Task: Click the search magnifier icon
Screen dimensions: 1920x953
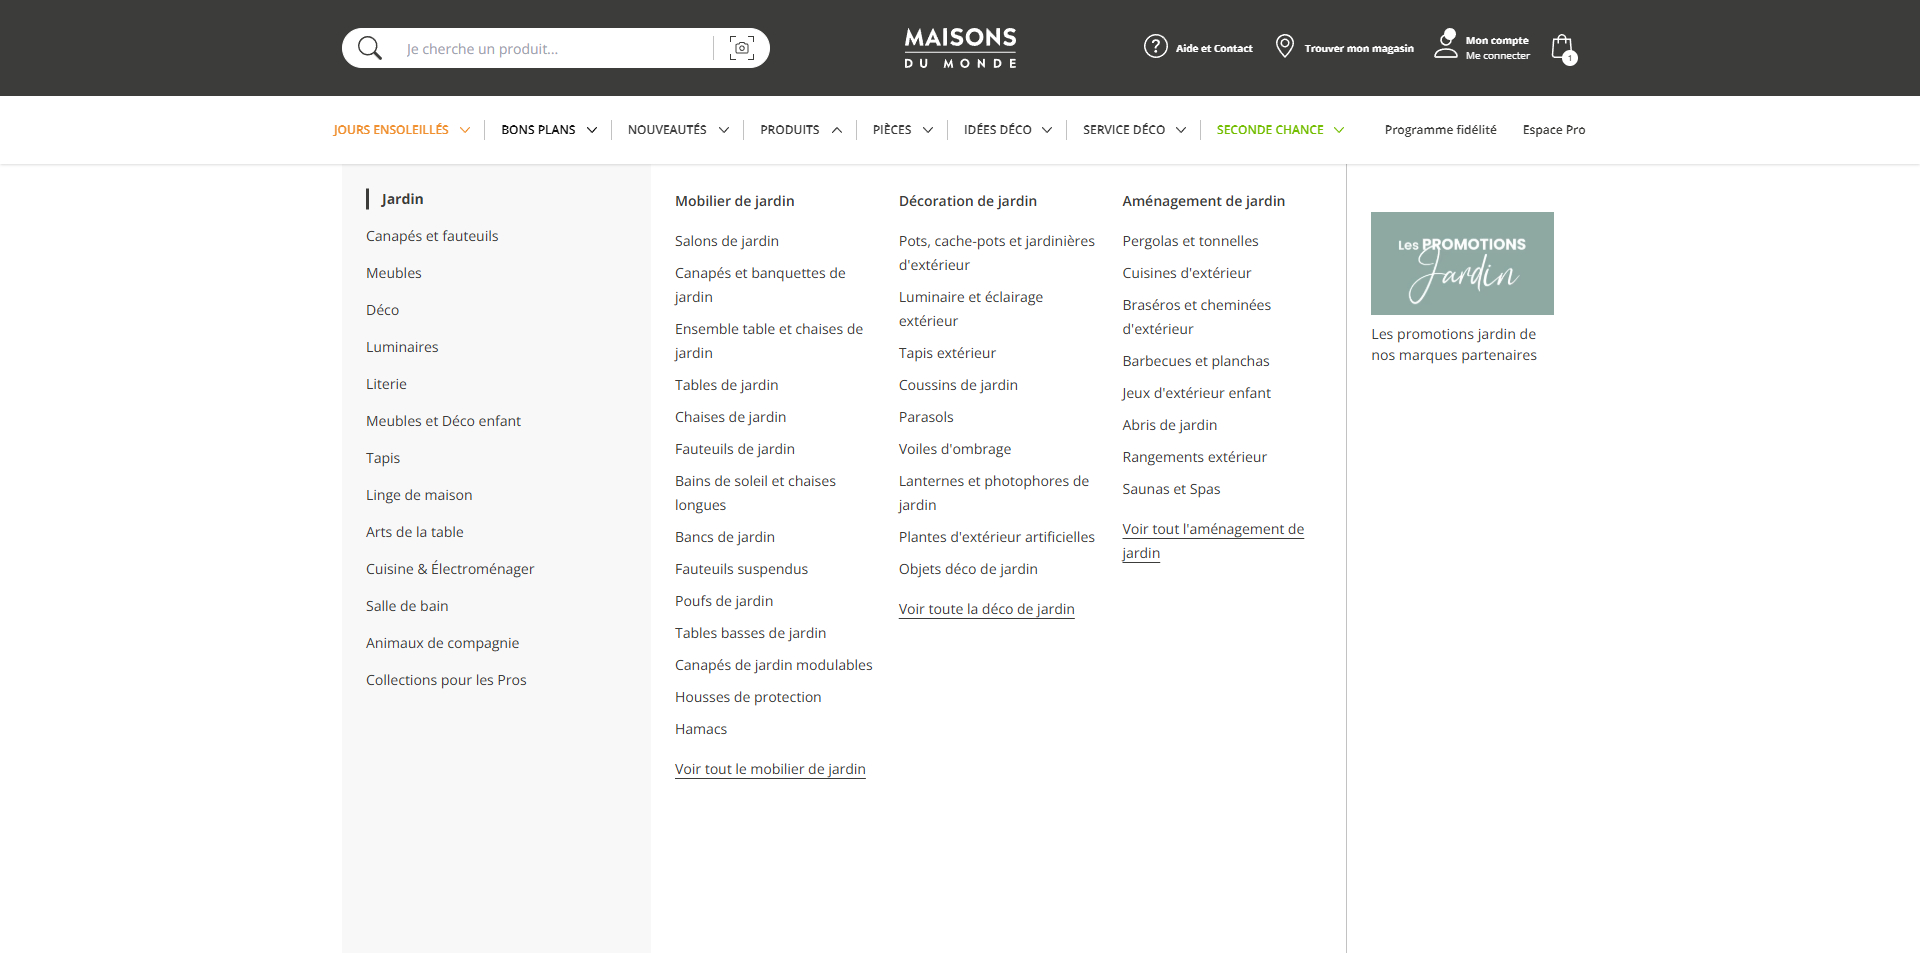Action: pyautogui.click(x=370, y=48)
